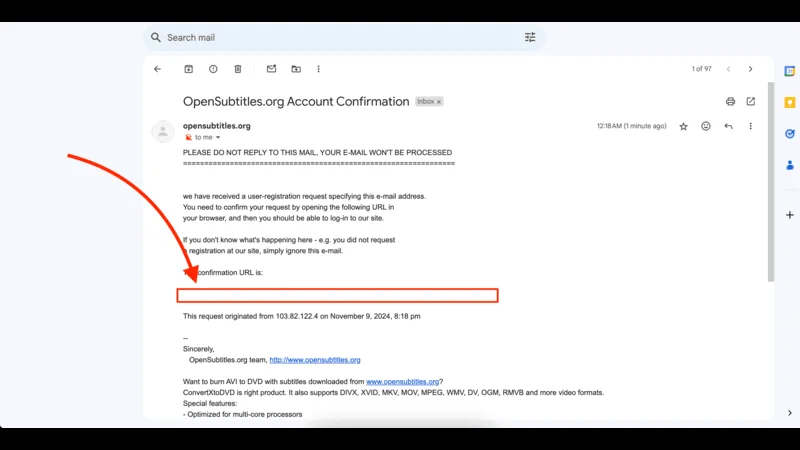Screen dimensions: 800x450
Task: Click the www.opensubtitles.org link in the ad text
Action: 402,382
